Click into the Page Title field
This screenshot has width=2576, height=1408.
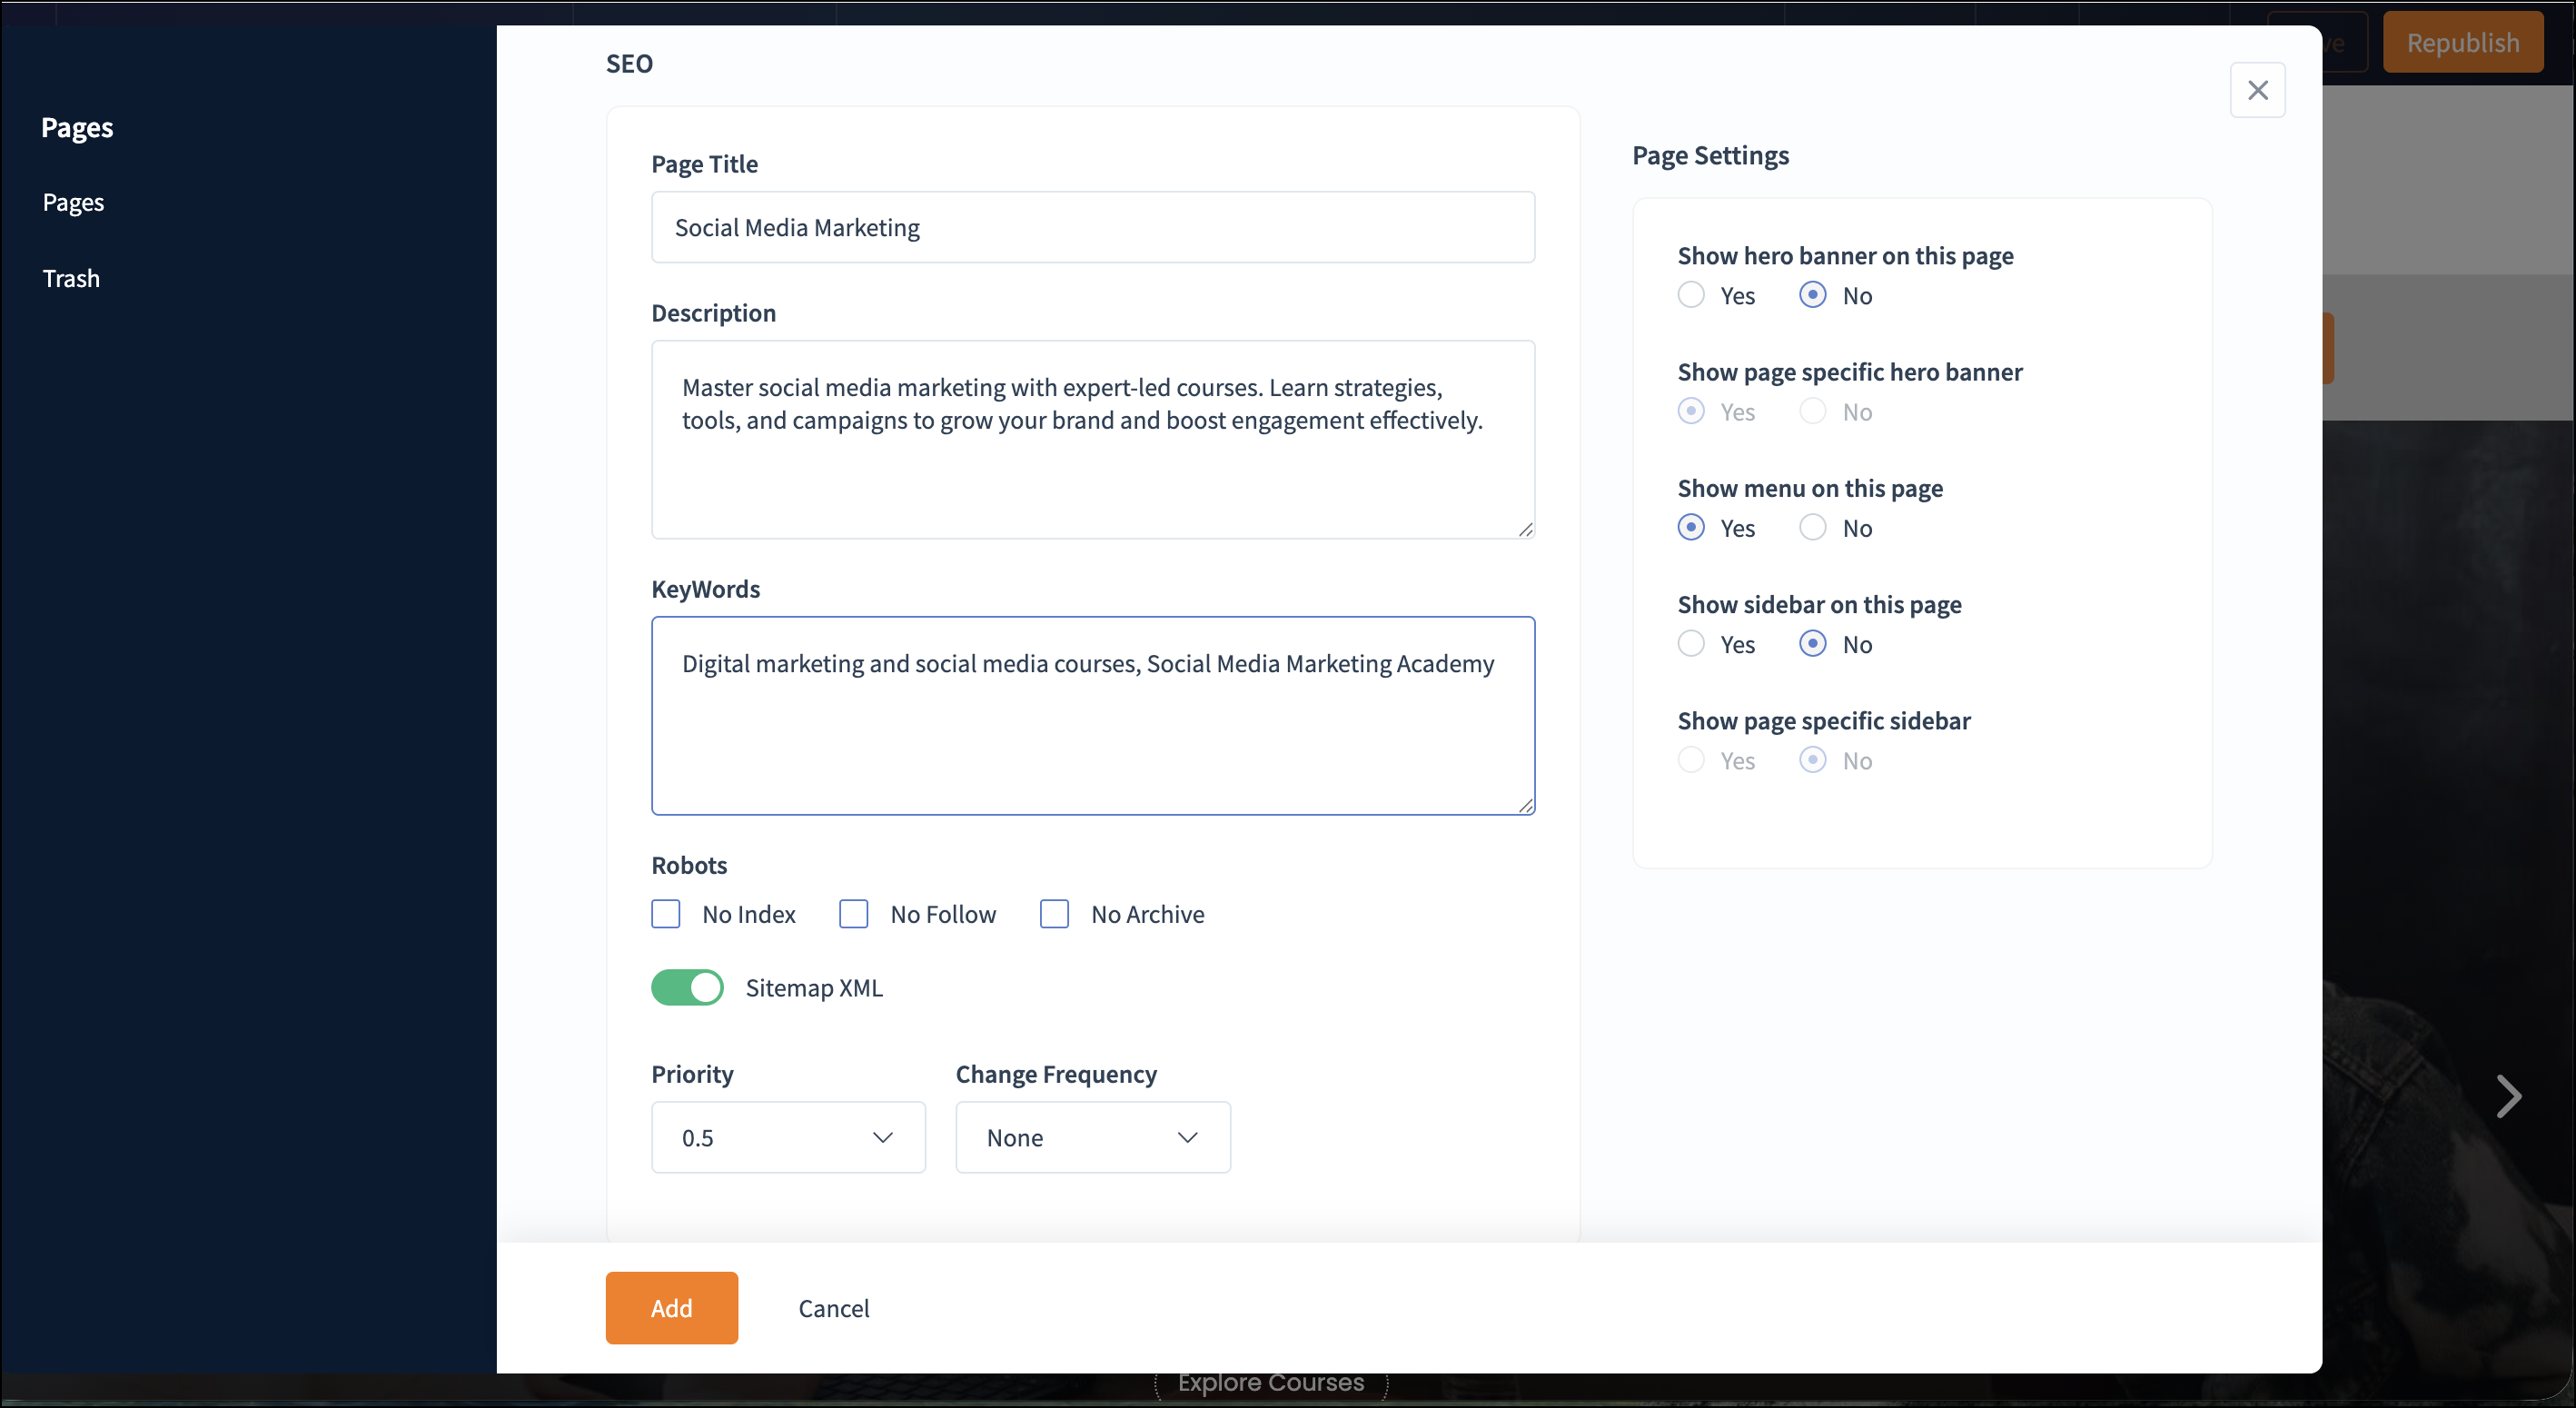[1092, 227]
